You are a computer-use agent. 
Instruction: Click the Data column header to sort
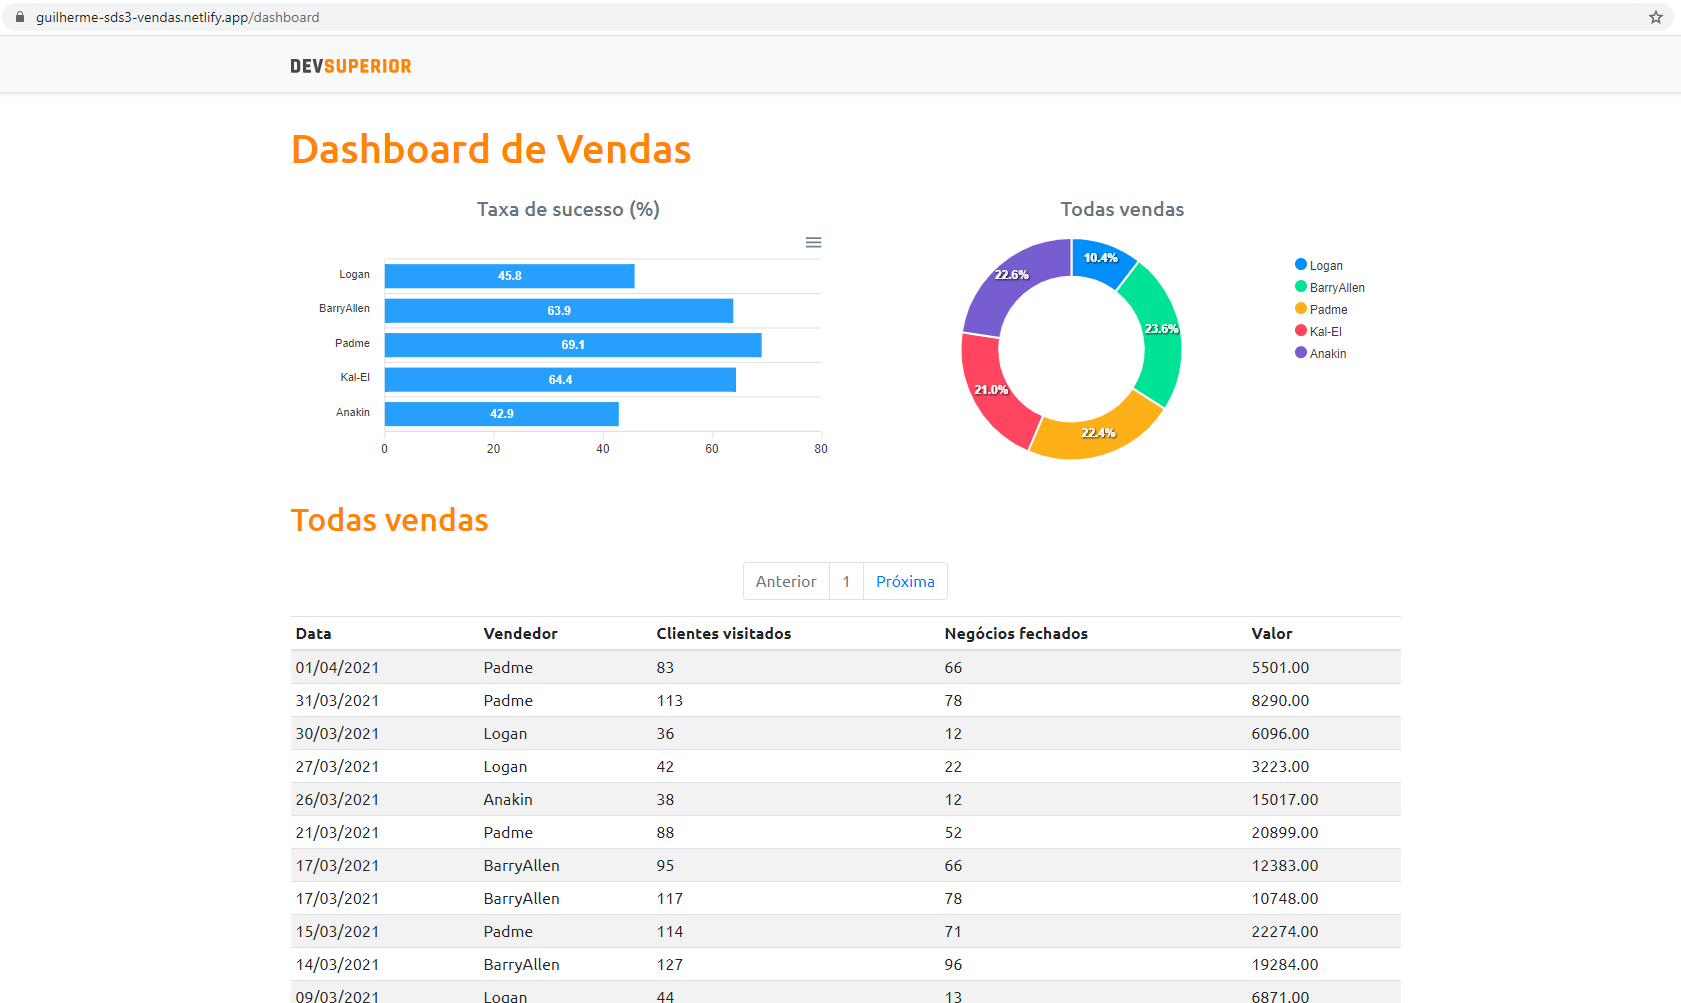(x=312, y=633)
